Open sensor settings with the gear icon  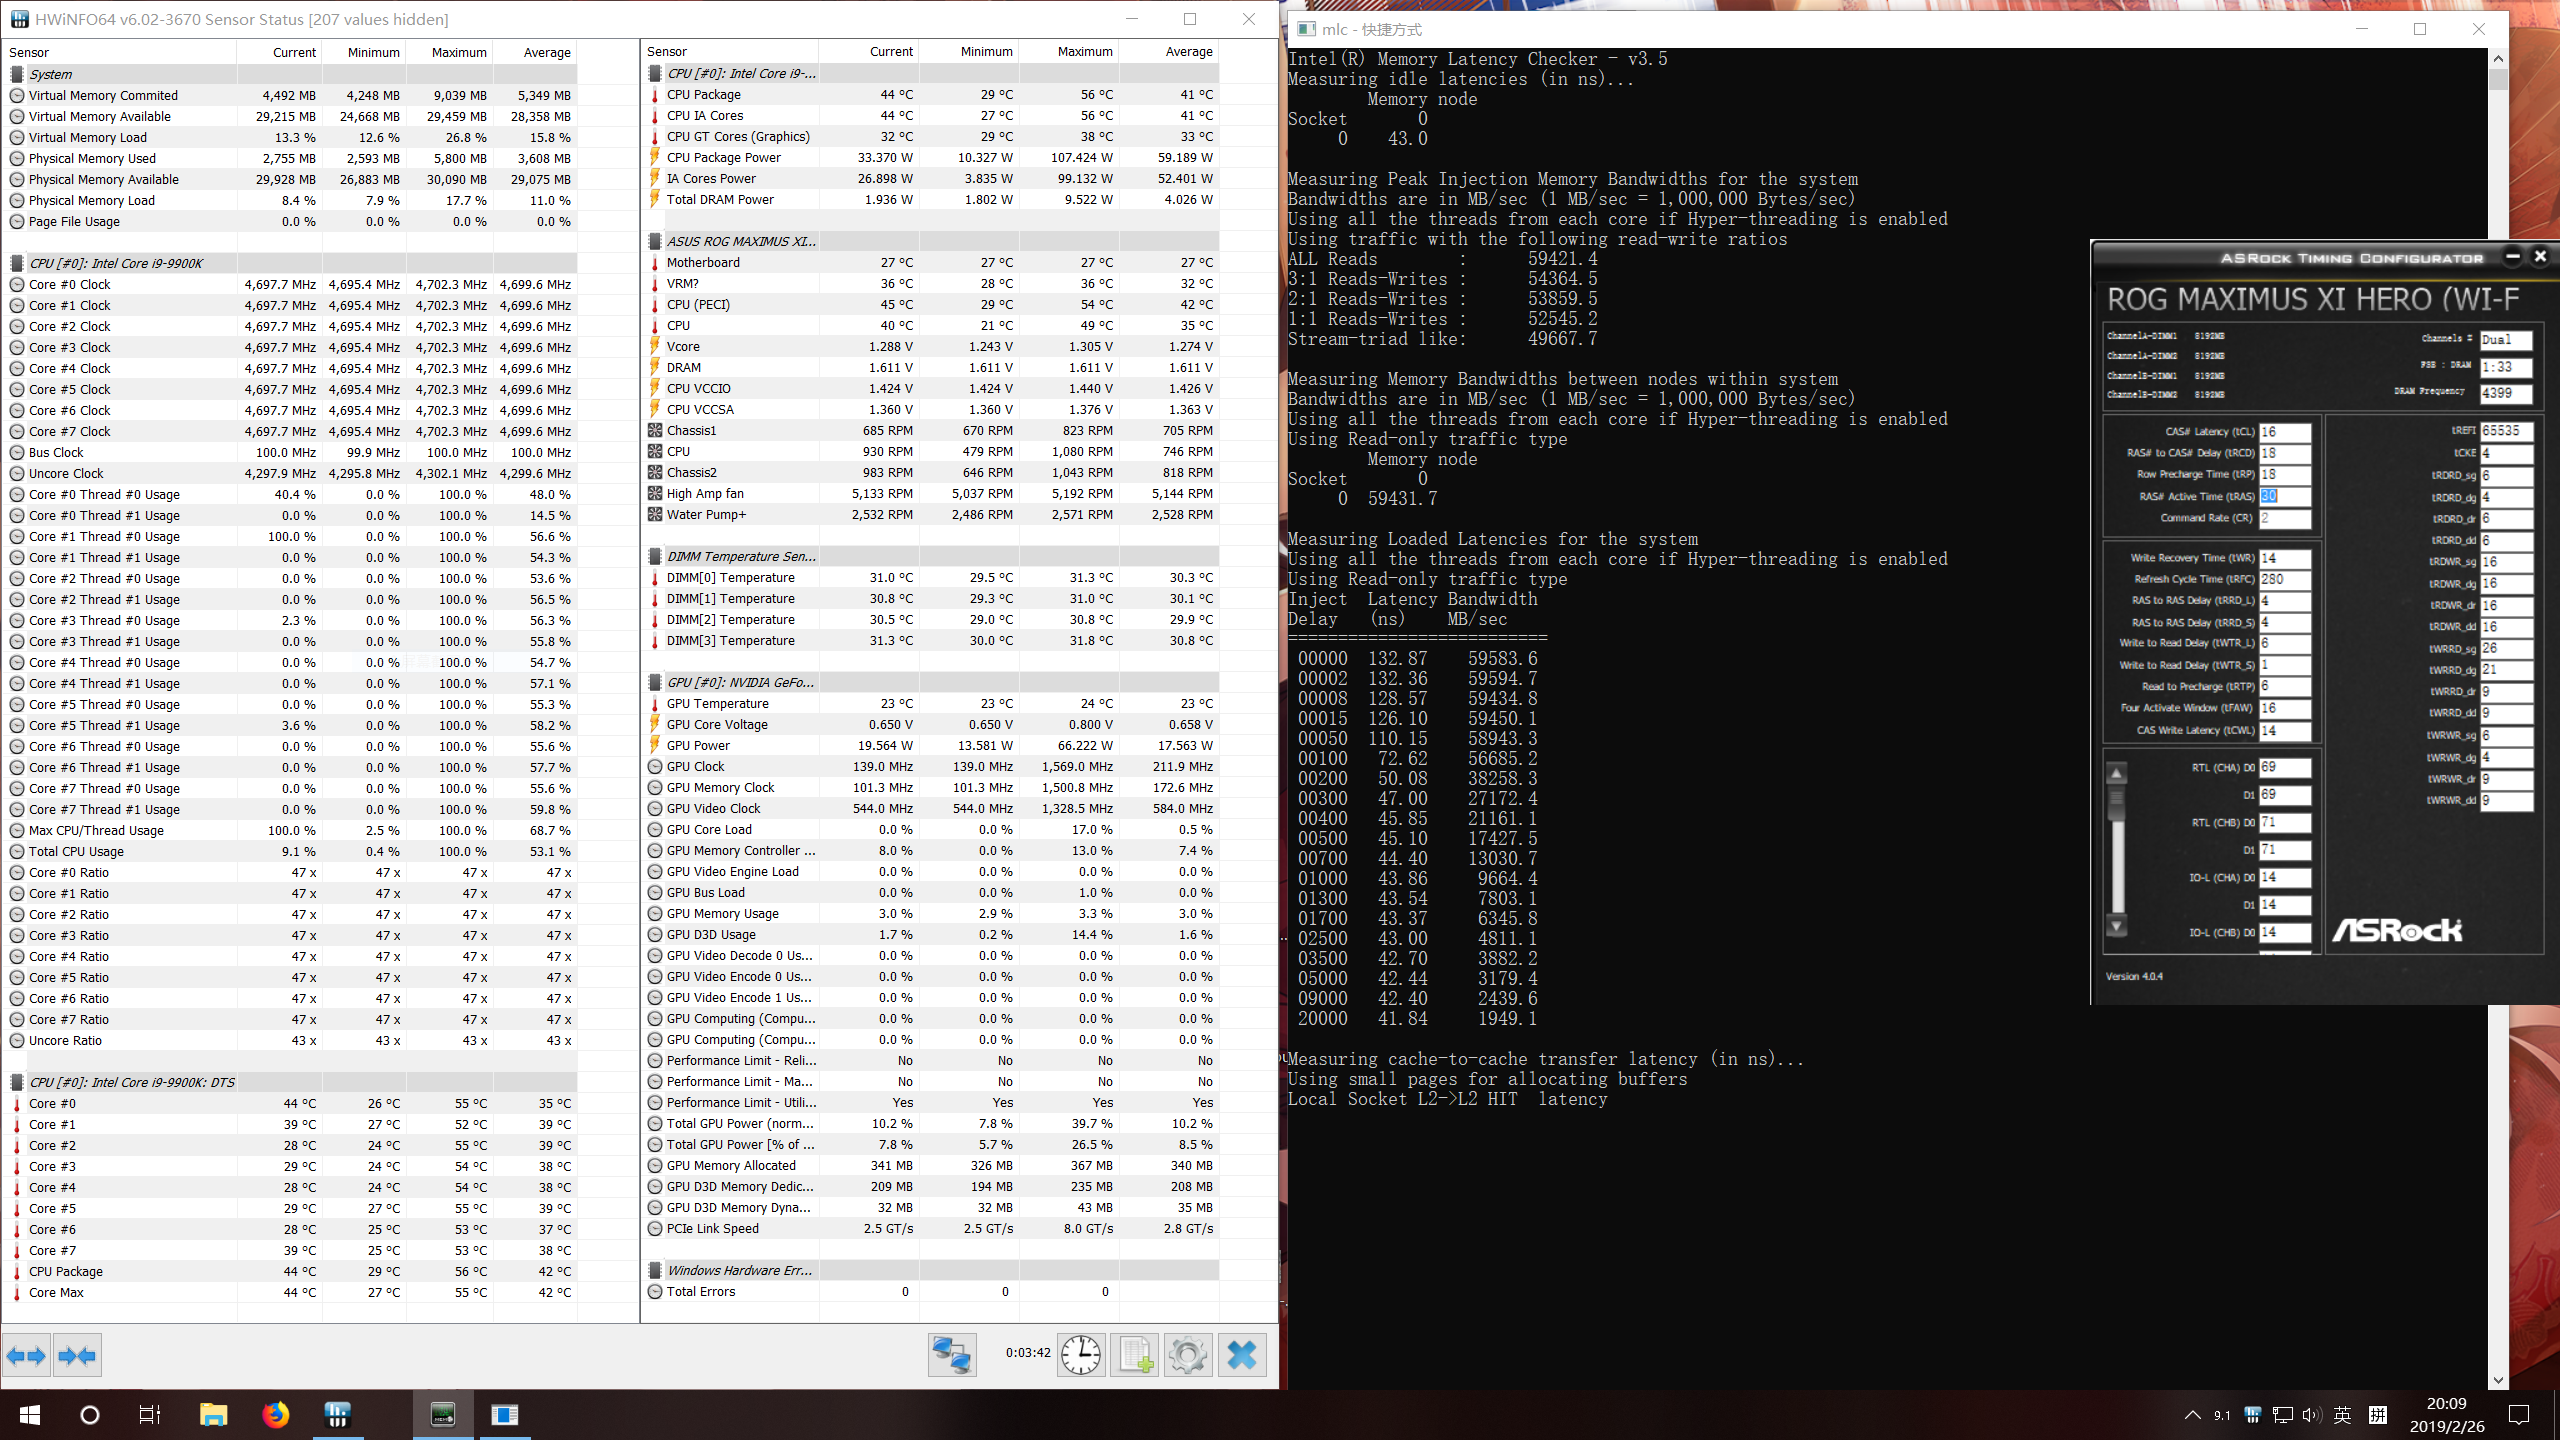pos(1188,1355)
